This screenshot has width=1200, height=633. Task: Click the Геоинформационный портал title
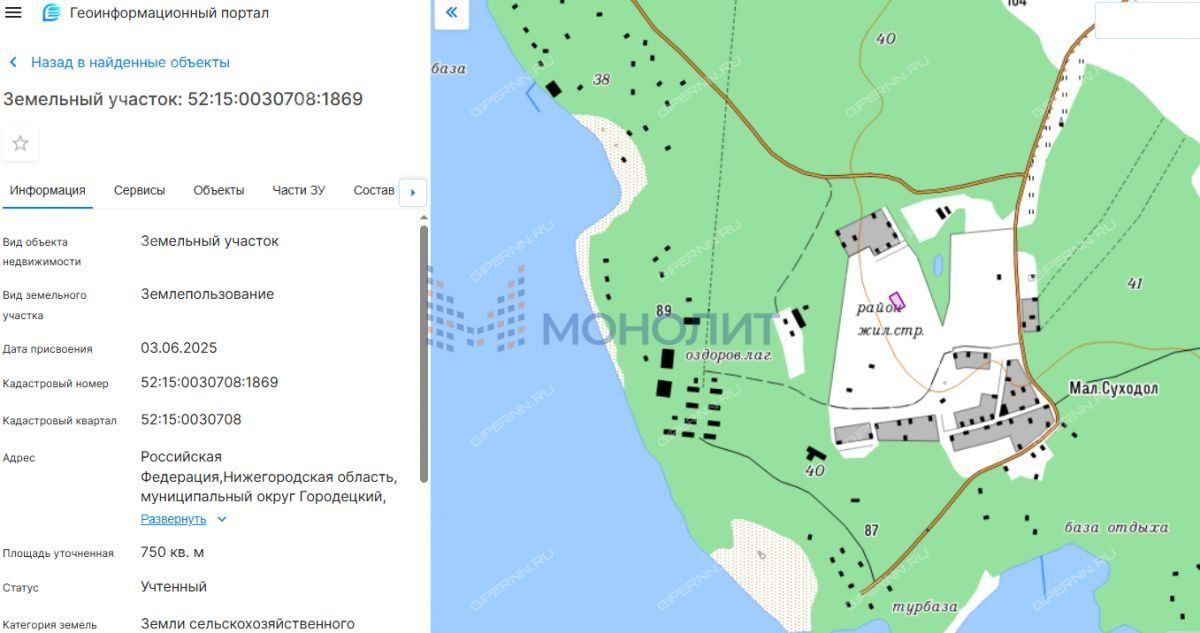[x=169, y=13]
